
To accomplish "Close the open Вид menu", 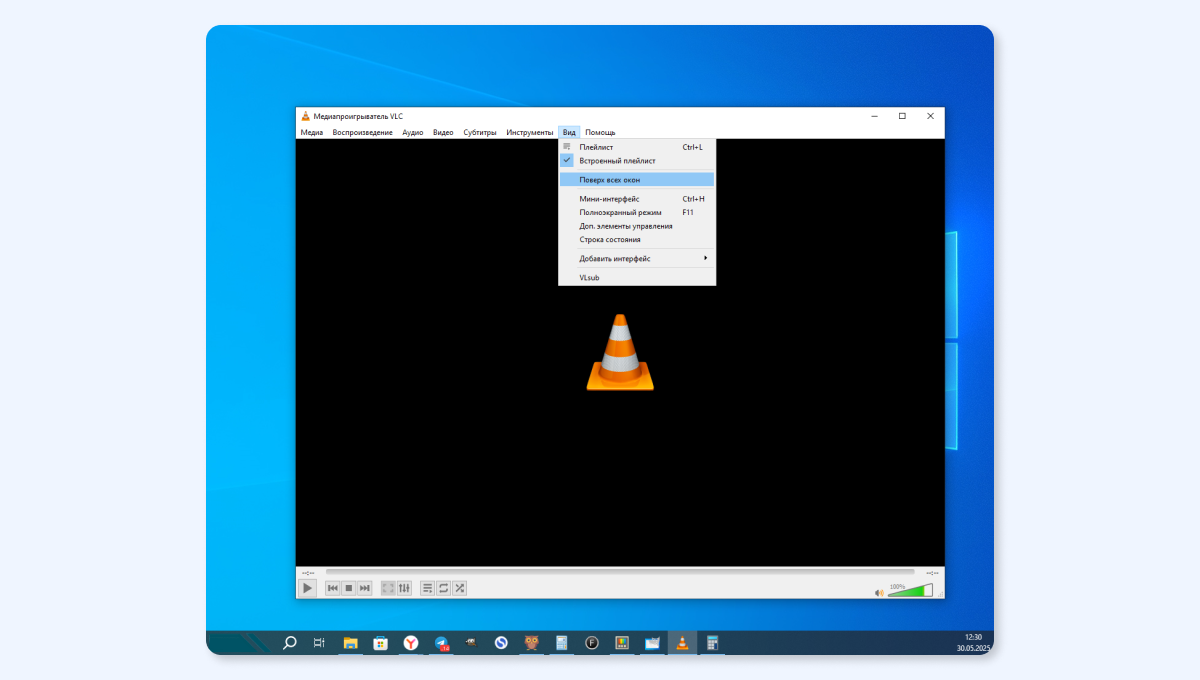I will tap(569, 132).
